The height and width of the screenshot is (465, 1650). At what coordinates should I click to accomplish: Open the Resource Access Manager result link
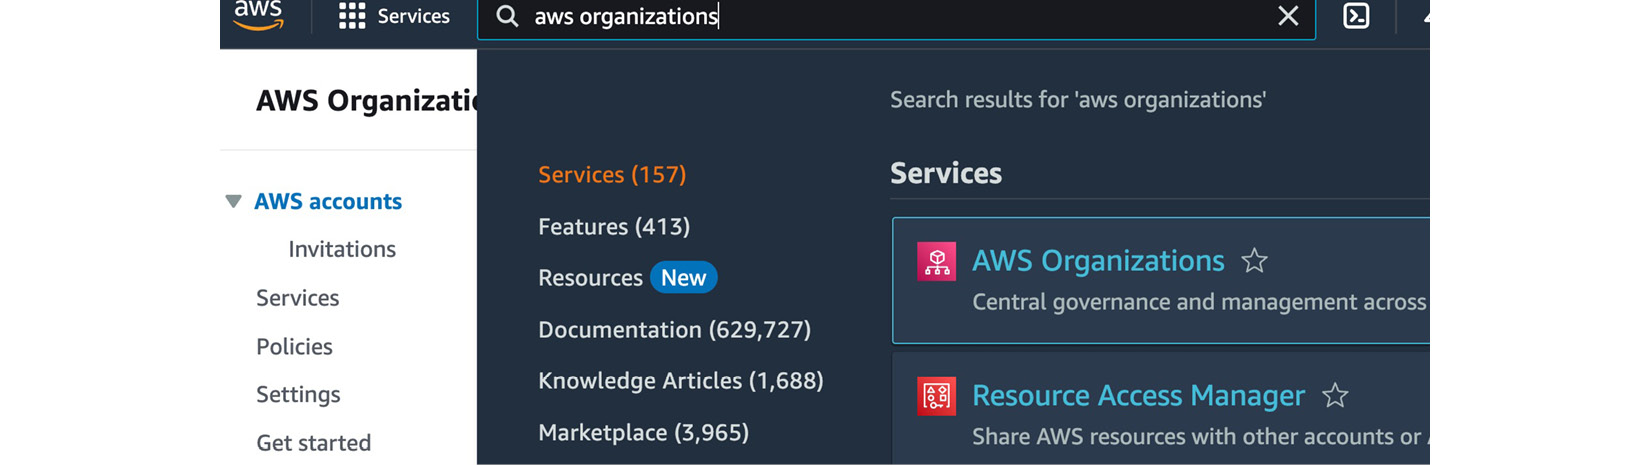pos(1138,396)
